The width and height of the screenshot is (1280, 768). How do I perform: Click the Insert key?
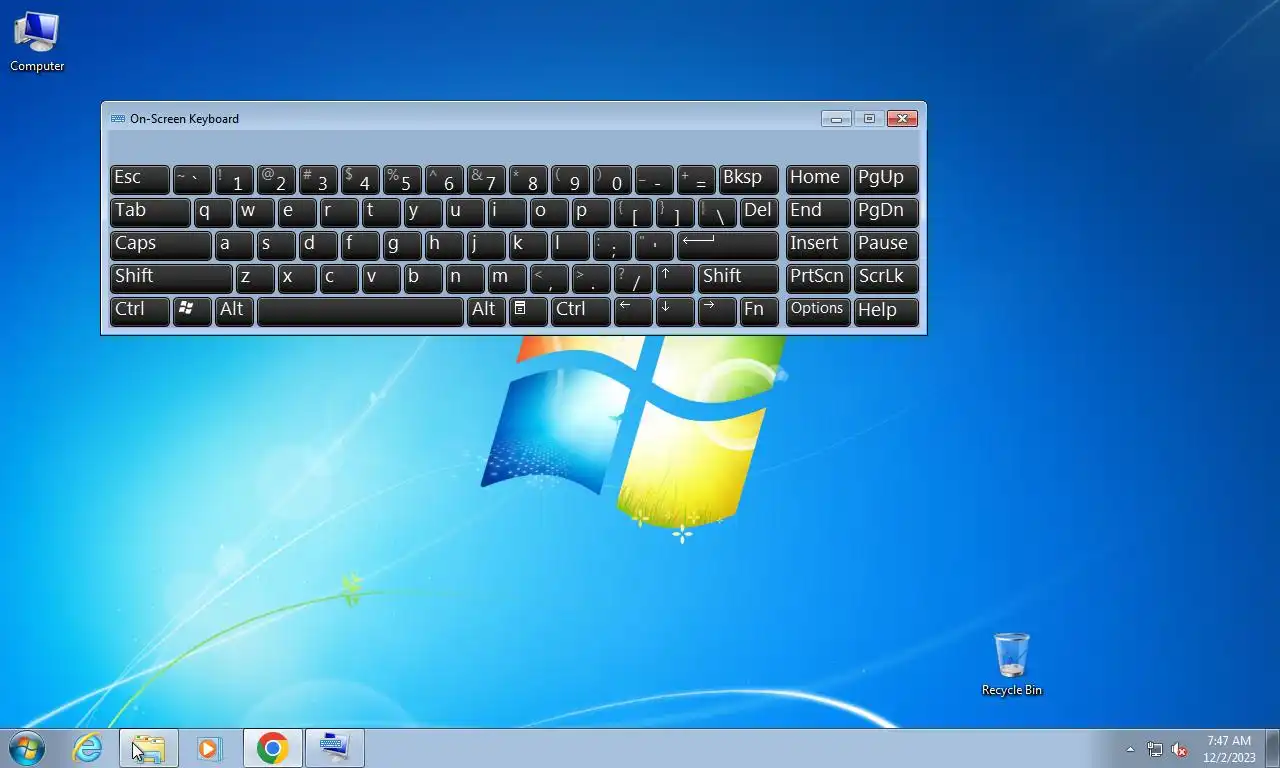pyautogui.click(x=818, y=245)
